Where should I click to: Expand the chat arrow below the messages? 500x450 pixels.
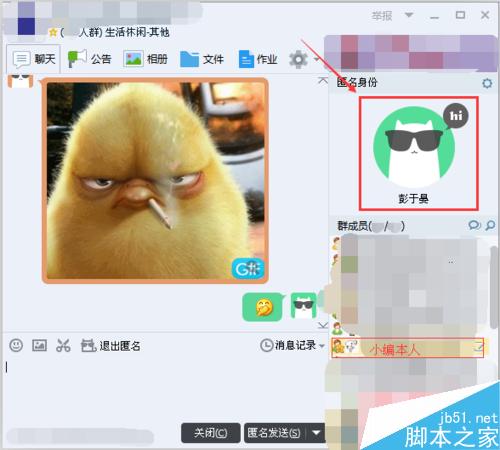click(323, 325)
